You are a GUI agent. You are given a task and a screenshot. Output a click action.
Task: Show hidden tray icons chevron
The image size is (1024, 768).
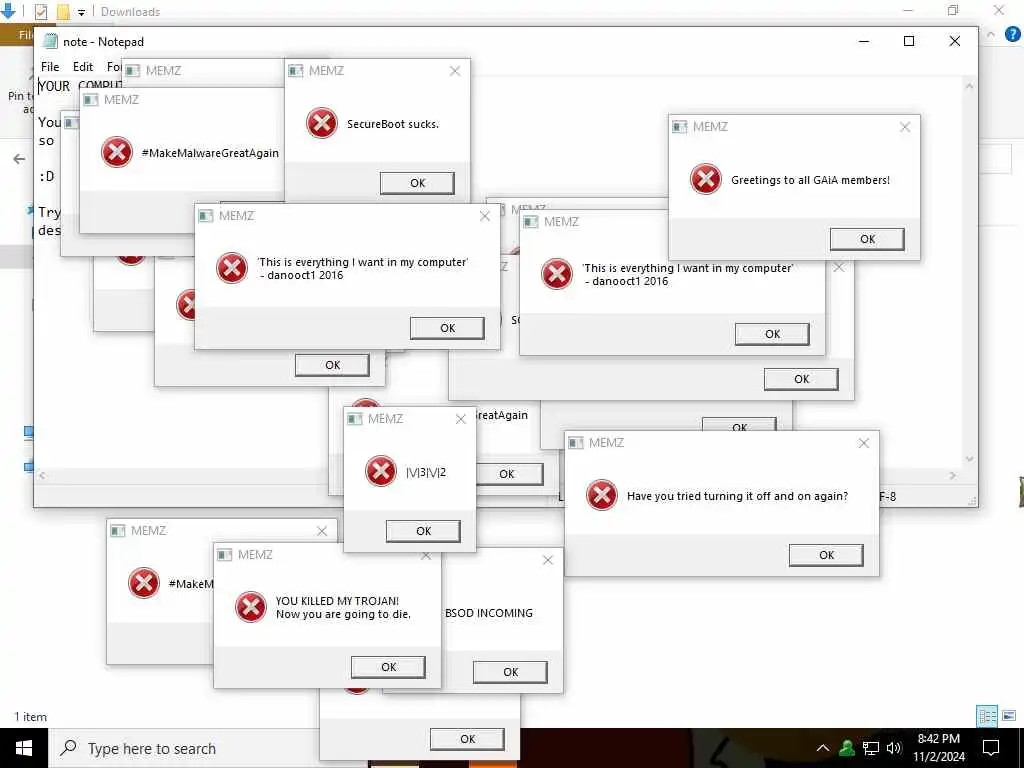(x=823, y=748)
